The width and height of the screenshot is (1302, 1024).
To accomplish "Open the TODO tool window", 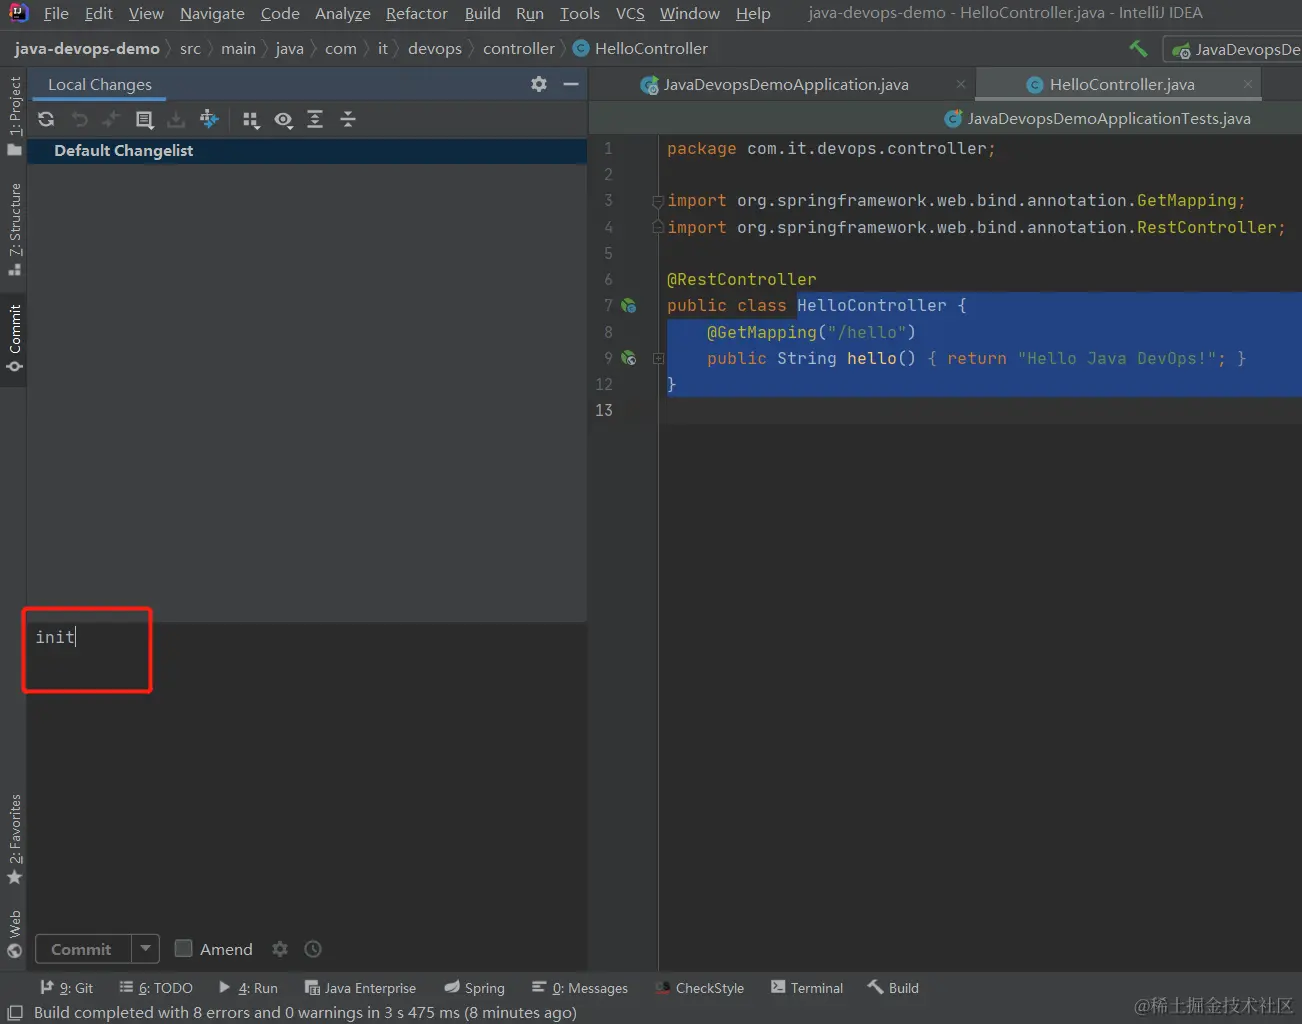I will 156,988.
